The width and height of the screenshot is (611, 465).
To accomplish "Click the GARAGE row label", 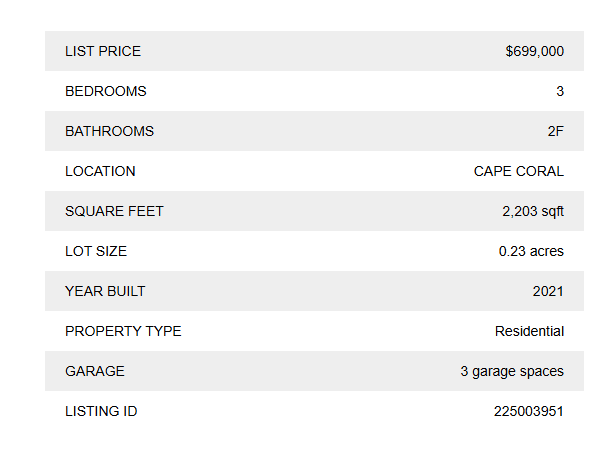I will [x=95, y=371].
